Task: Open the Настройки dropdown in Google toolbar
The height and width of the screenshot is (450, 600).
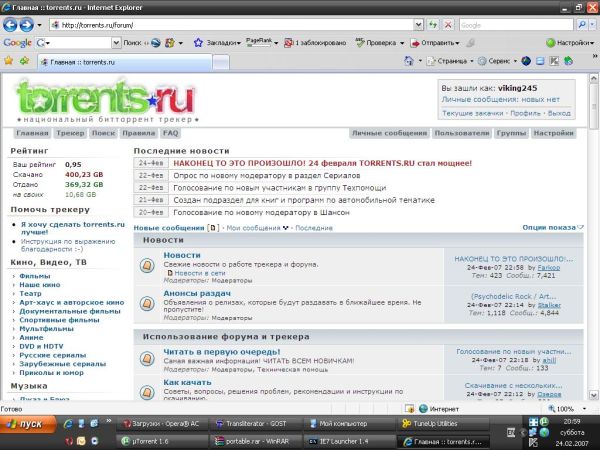Action: coord(571,43)
